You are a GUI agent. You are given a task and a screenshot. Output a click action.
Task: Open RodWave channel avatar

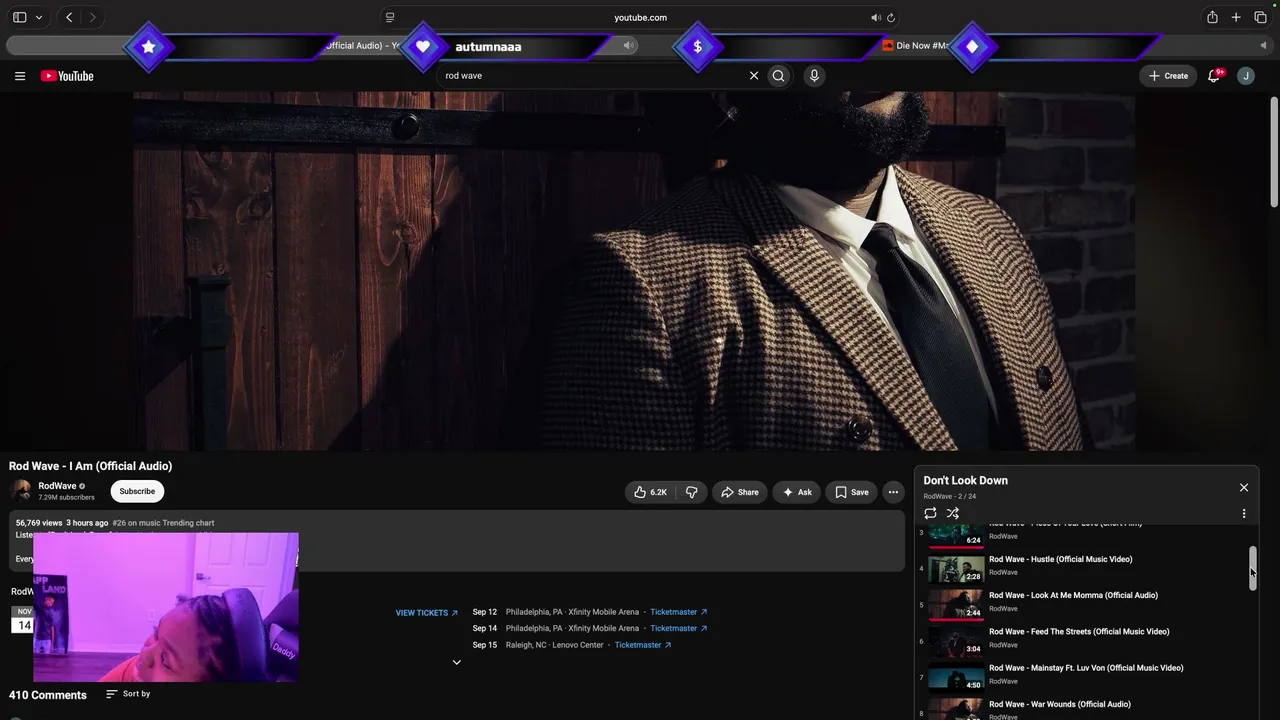click(x=21, y=491)
